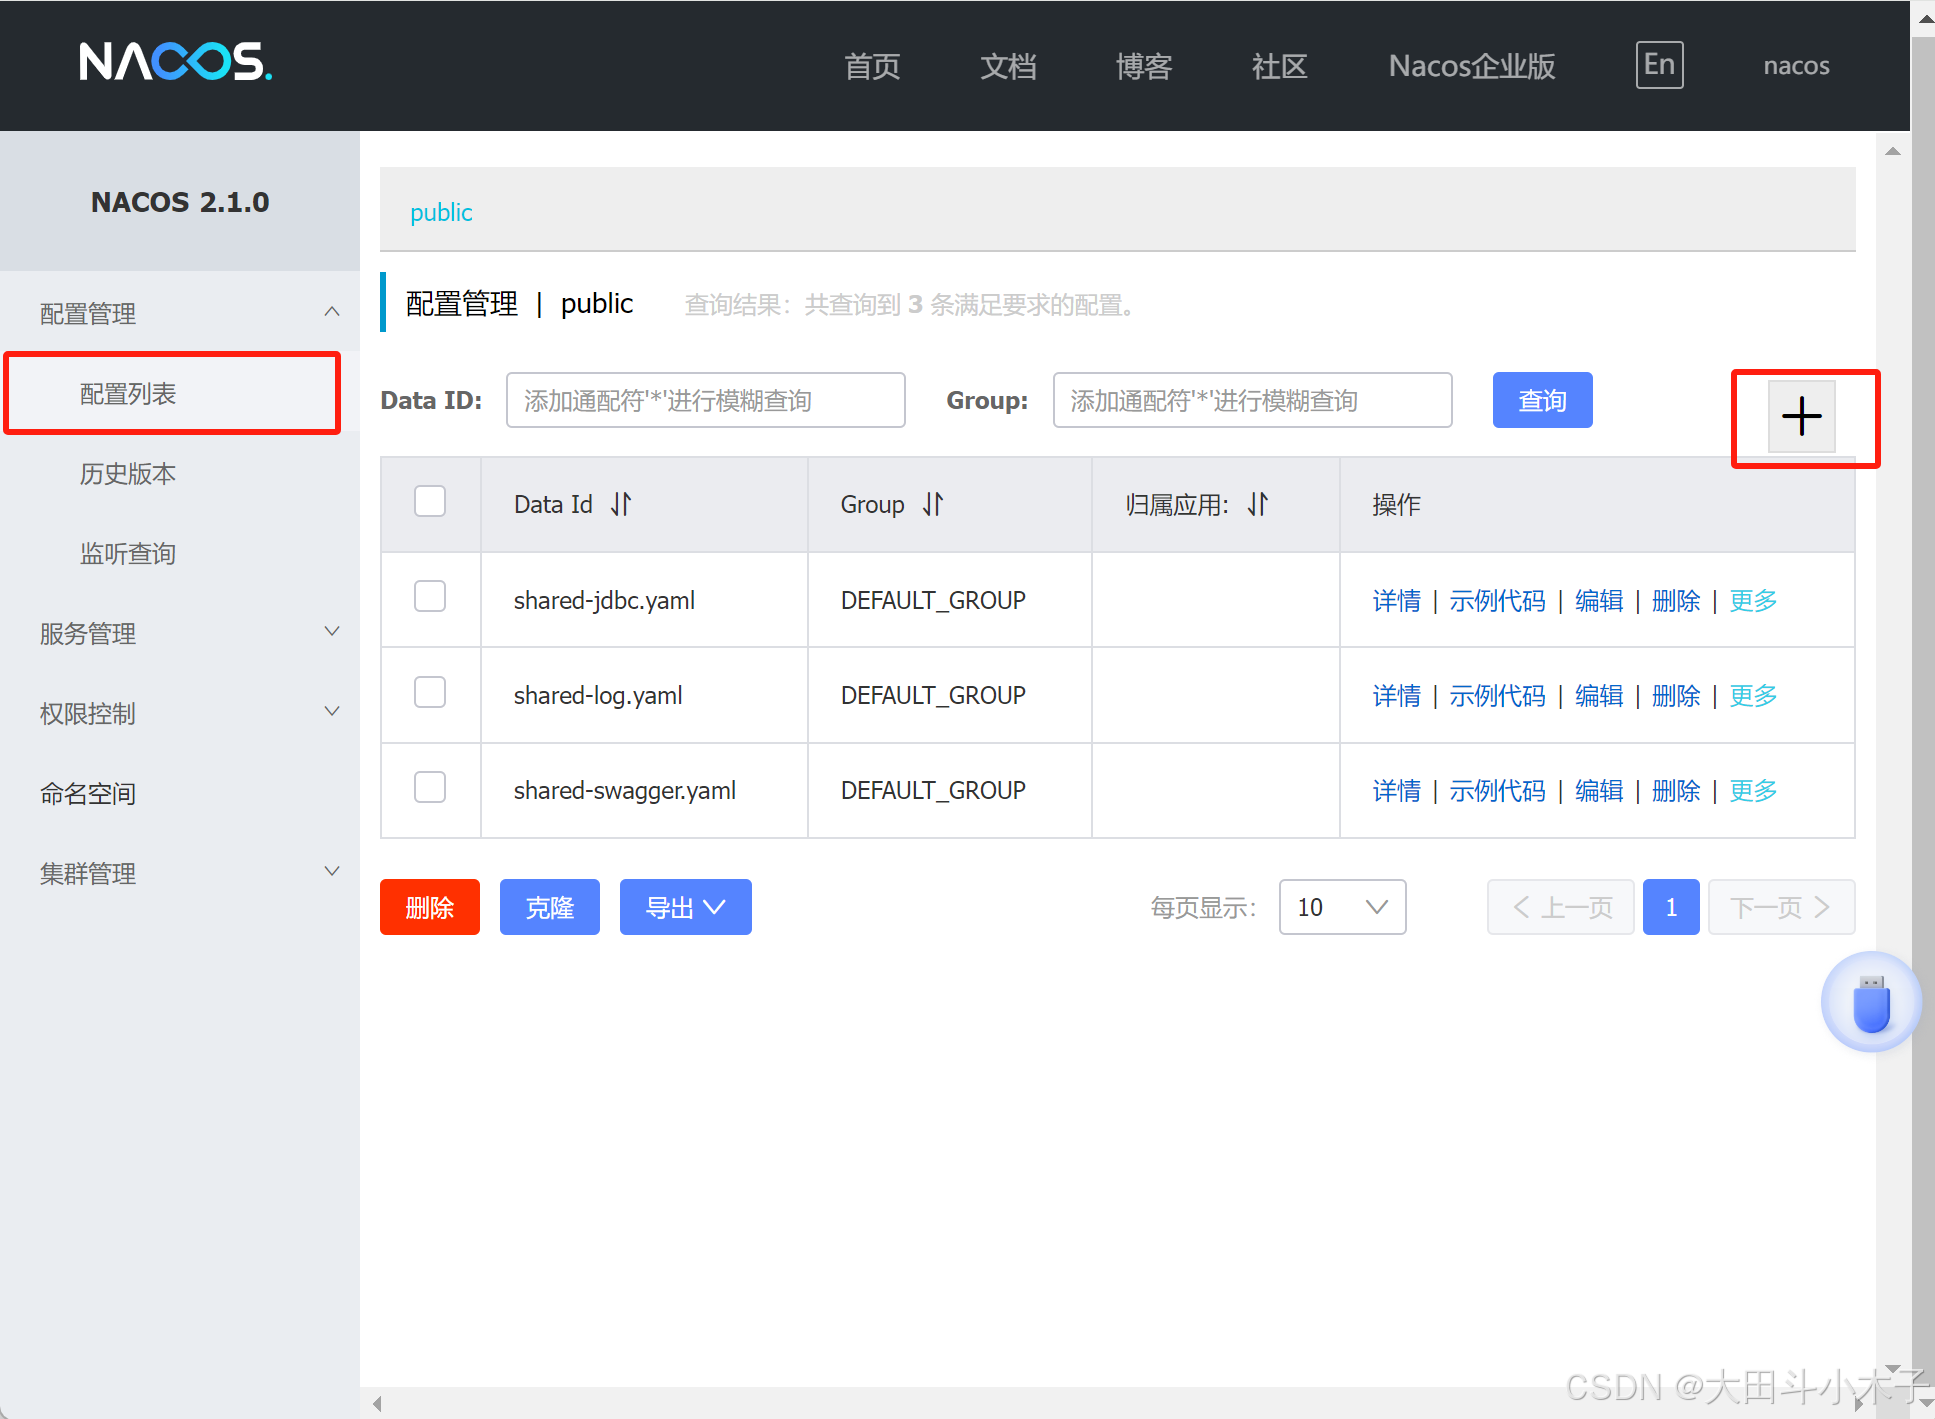The image size is (1935, 1419).
Task: Sort the table by Group column
Action: pos(933,504)
